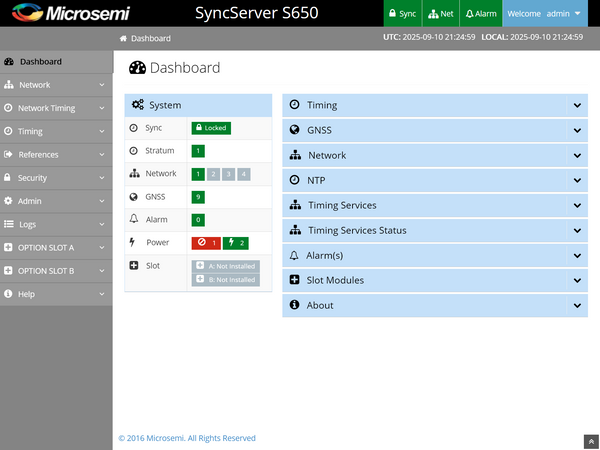Click the sidebar Logs list icon

point(8,224)
